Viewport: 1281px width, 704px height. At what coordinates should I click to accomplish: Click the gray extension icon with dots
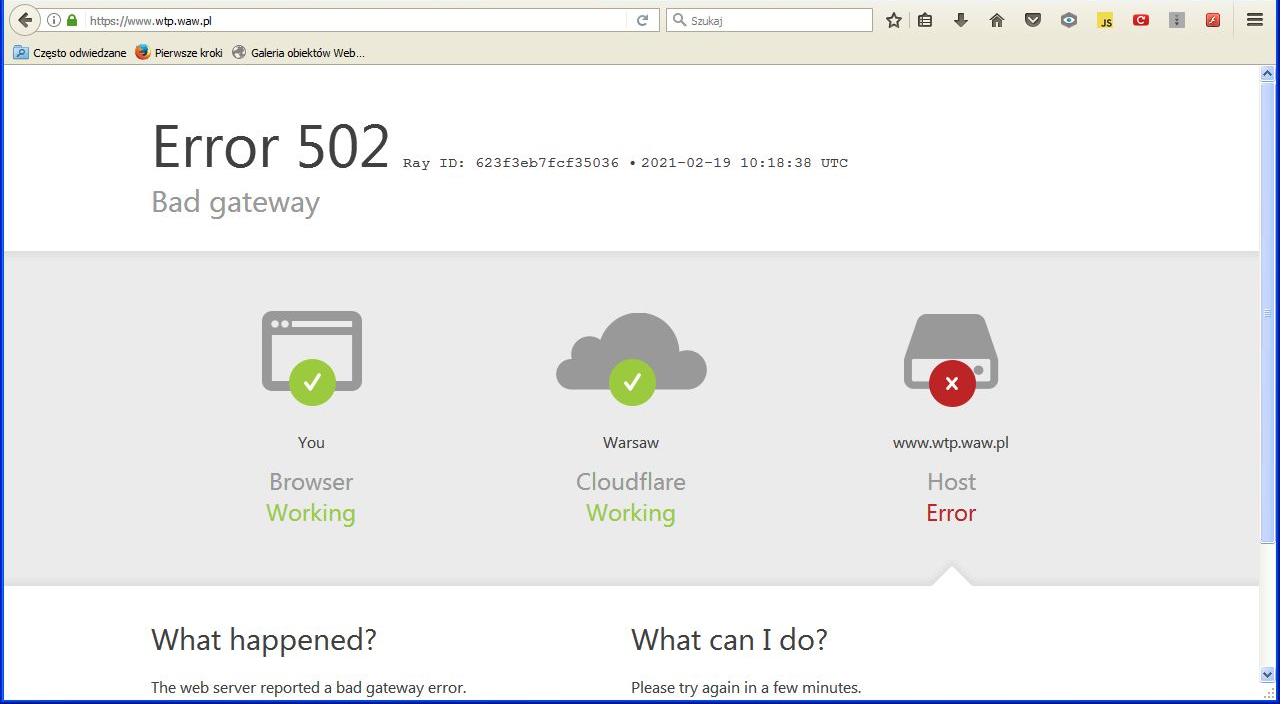pos(1177,20)
